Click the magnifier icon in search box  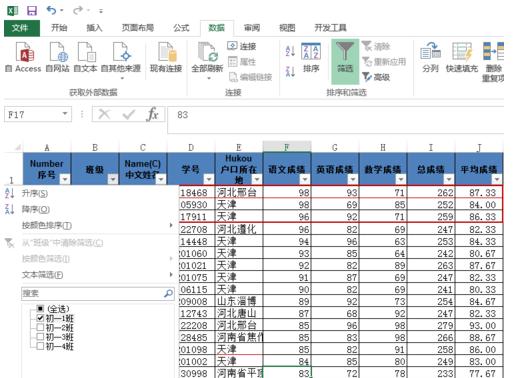[x=169, y=293]
